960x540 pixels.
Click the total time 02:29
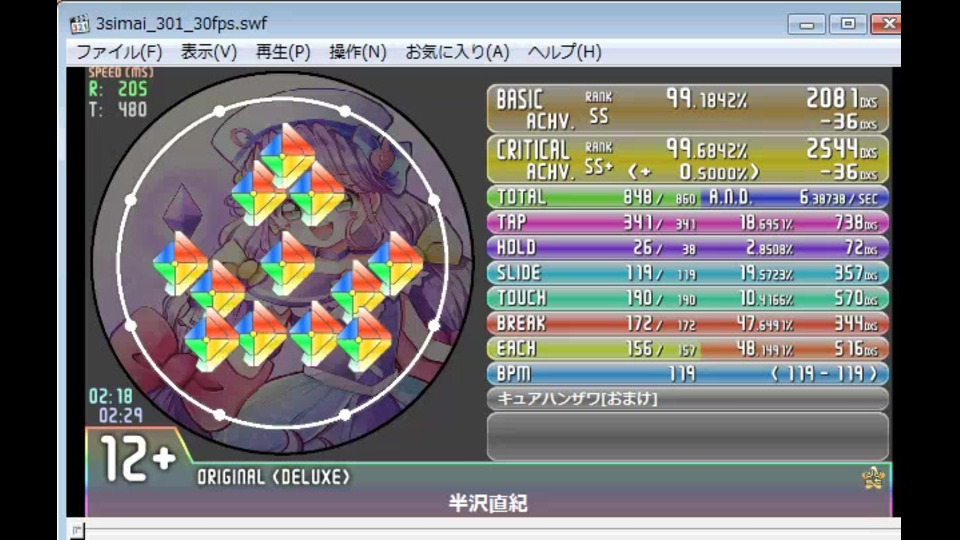[x=121, y=416]
